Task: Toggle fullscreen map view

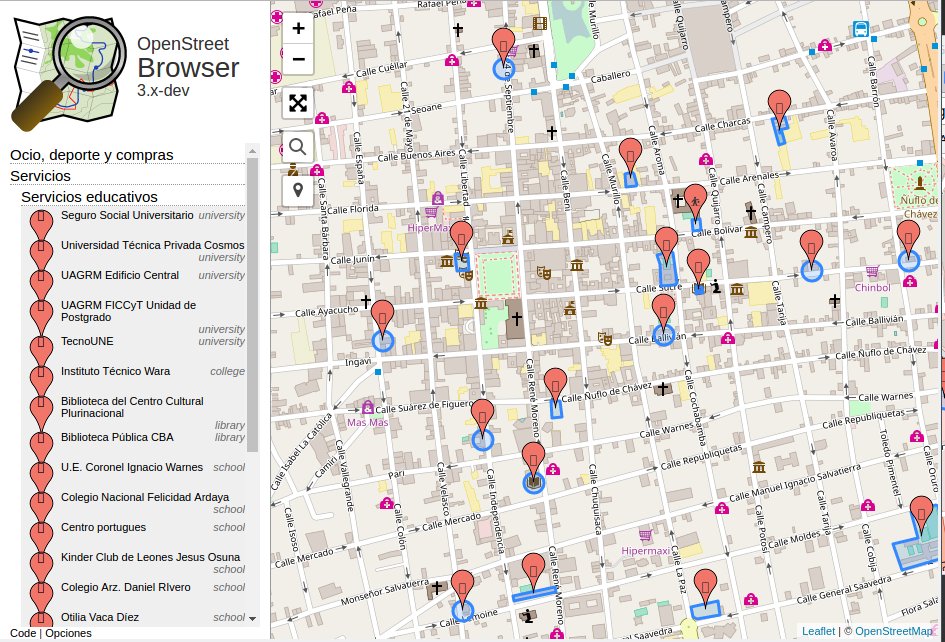Action: click(x=298, y=103)
